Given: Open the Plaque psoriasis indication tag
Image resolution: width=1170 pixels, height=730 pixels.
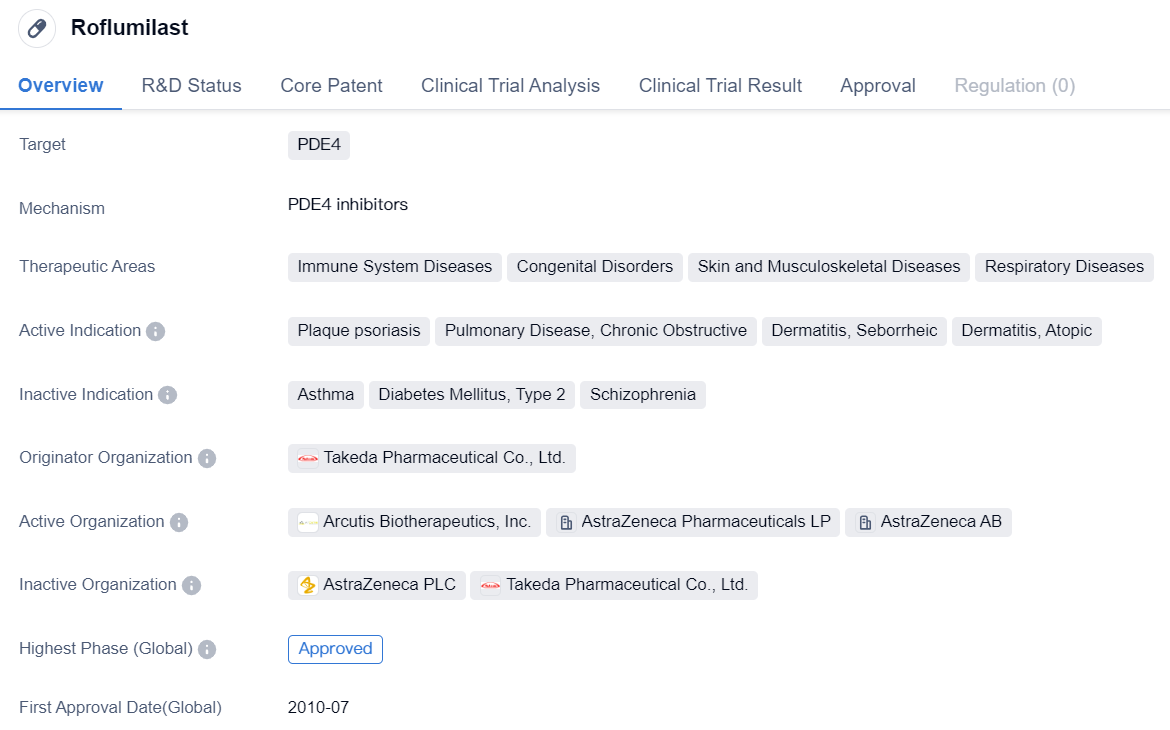Looking at the screenshot, I should point(359,331).
